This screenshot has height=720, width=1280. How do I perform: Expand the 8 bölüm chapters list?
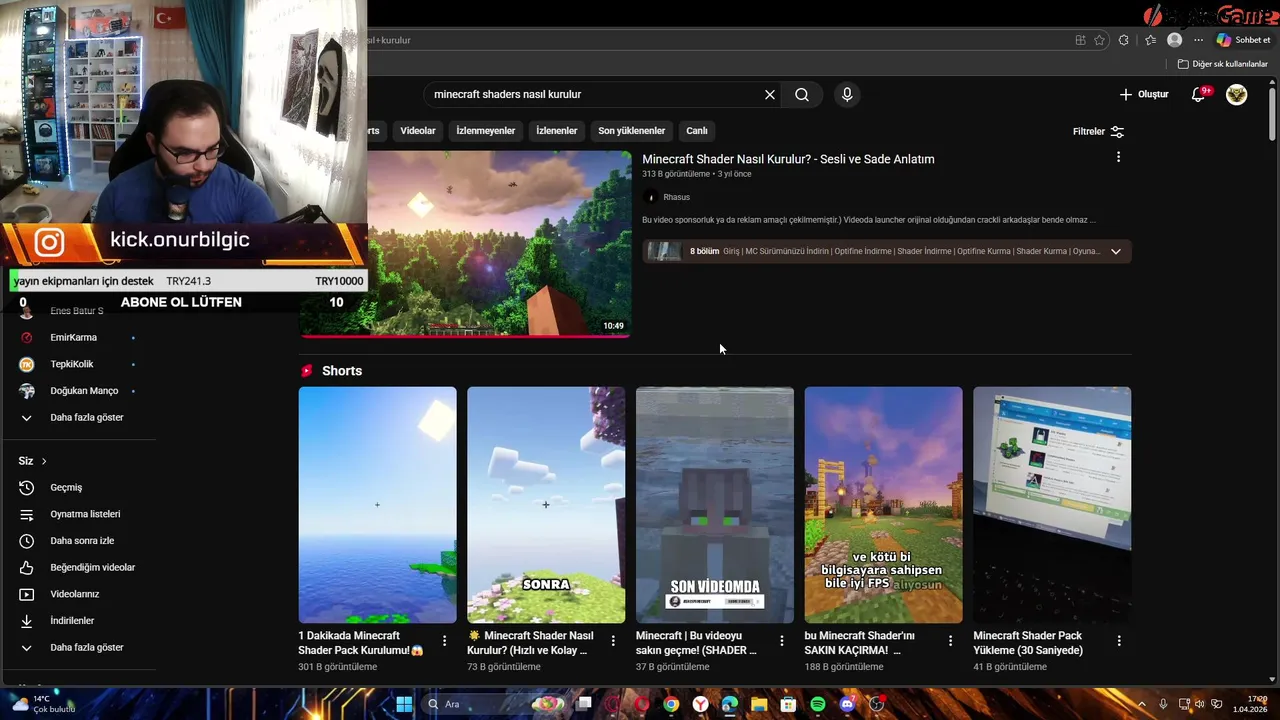tap(1116, 251)
